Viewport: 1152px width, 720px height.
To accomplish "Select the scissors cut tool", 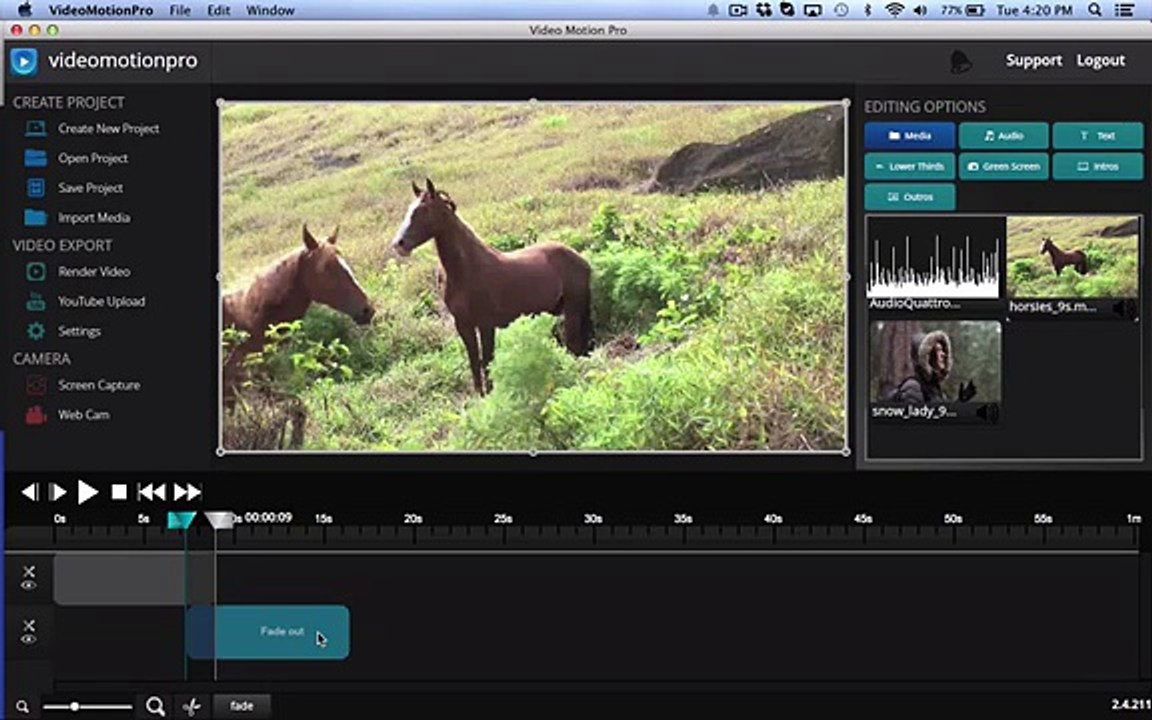I will pyautogui.click(x=191, y=707).
